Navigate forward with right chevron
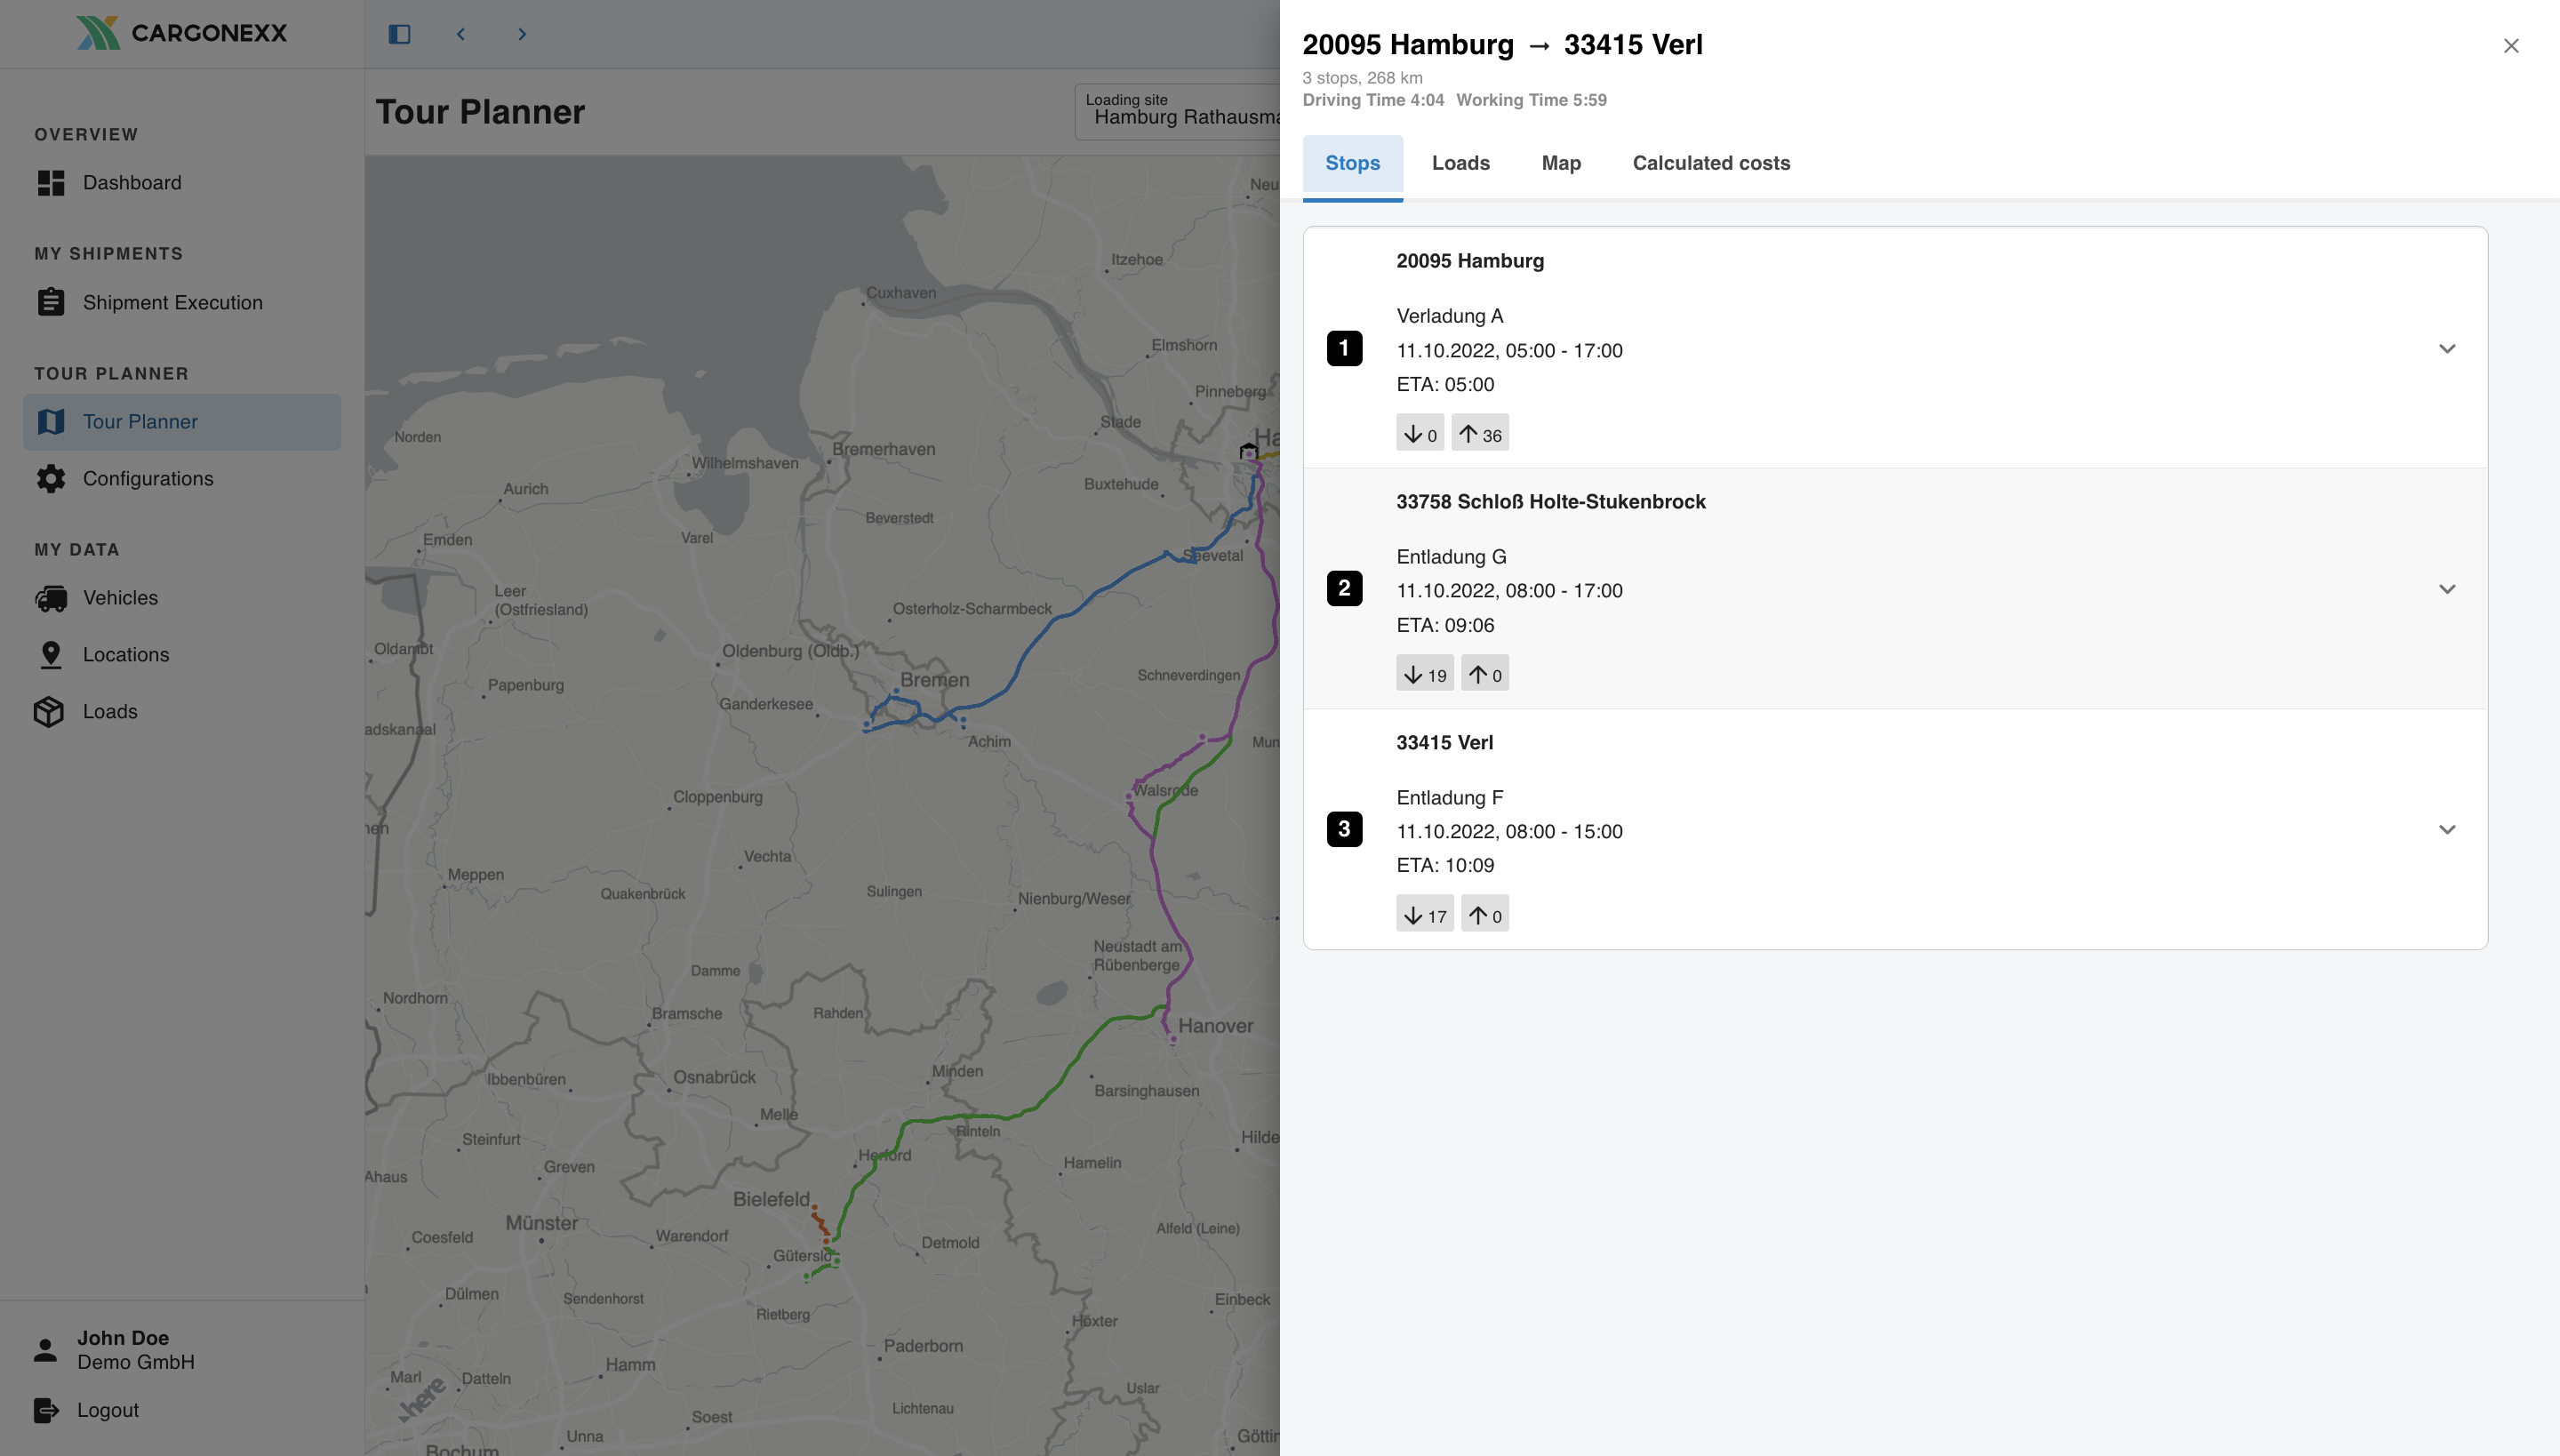Image resolution: width=2560 pixels, height=1456 pixels. tap(522, 34)
